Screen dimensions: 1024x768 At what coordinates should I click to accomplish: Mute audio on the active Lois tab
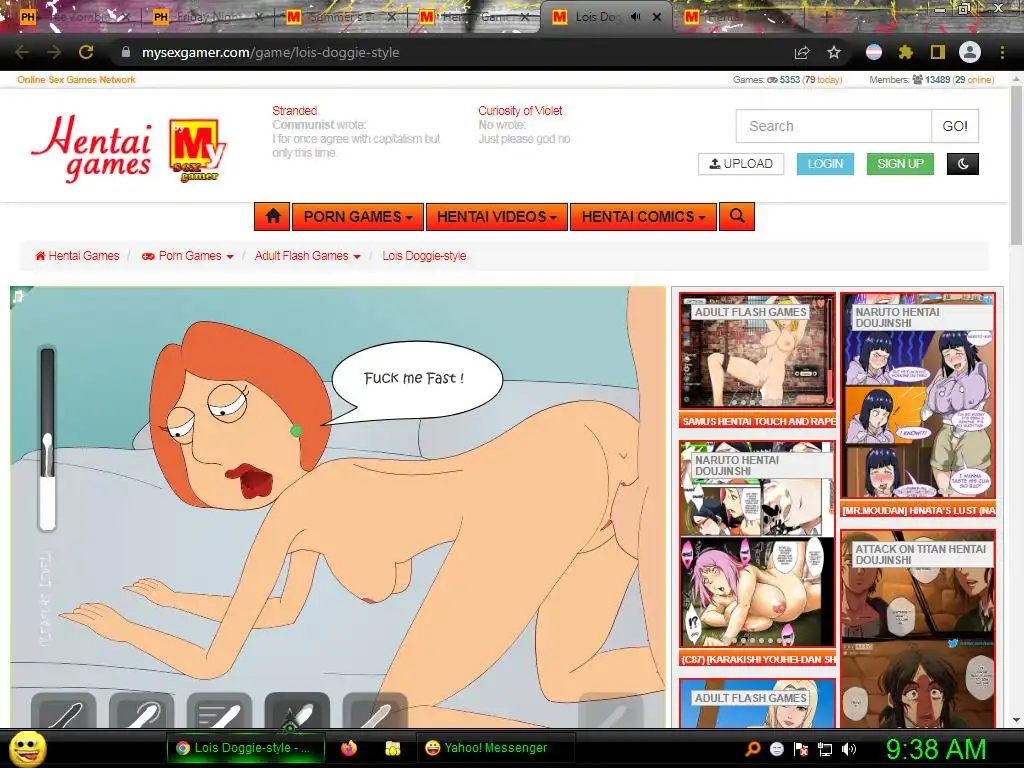[635, 17]
